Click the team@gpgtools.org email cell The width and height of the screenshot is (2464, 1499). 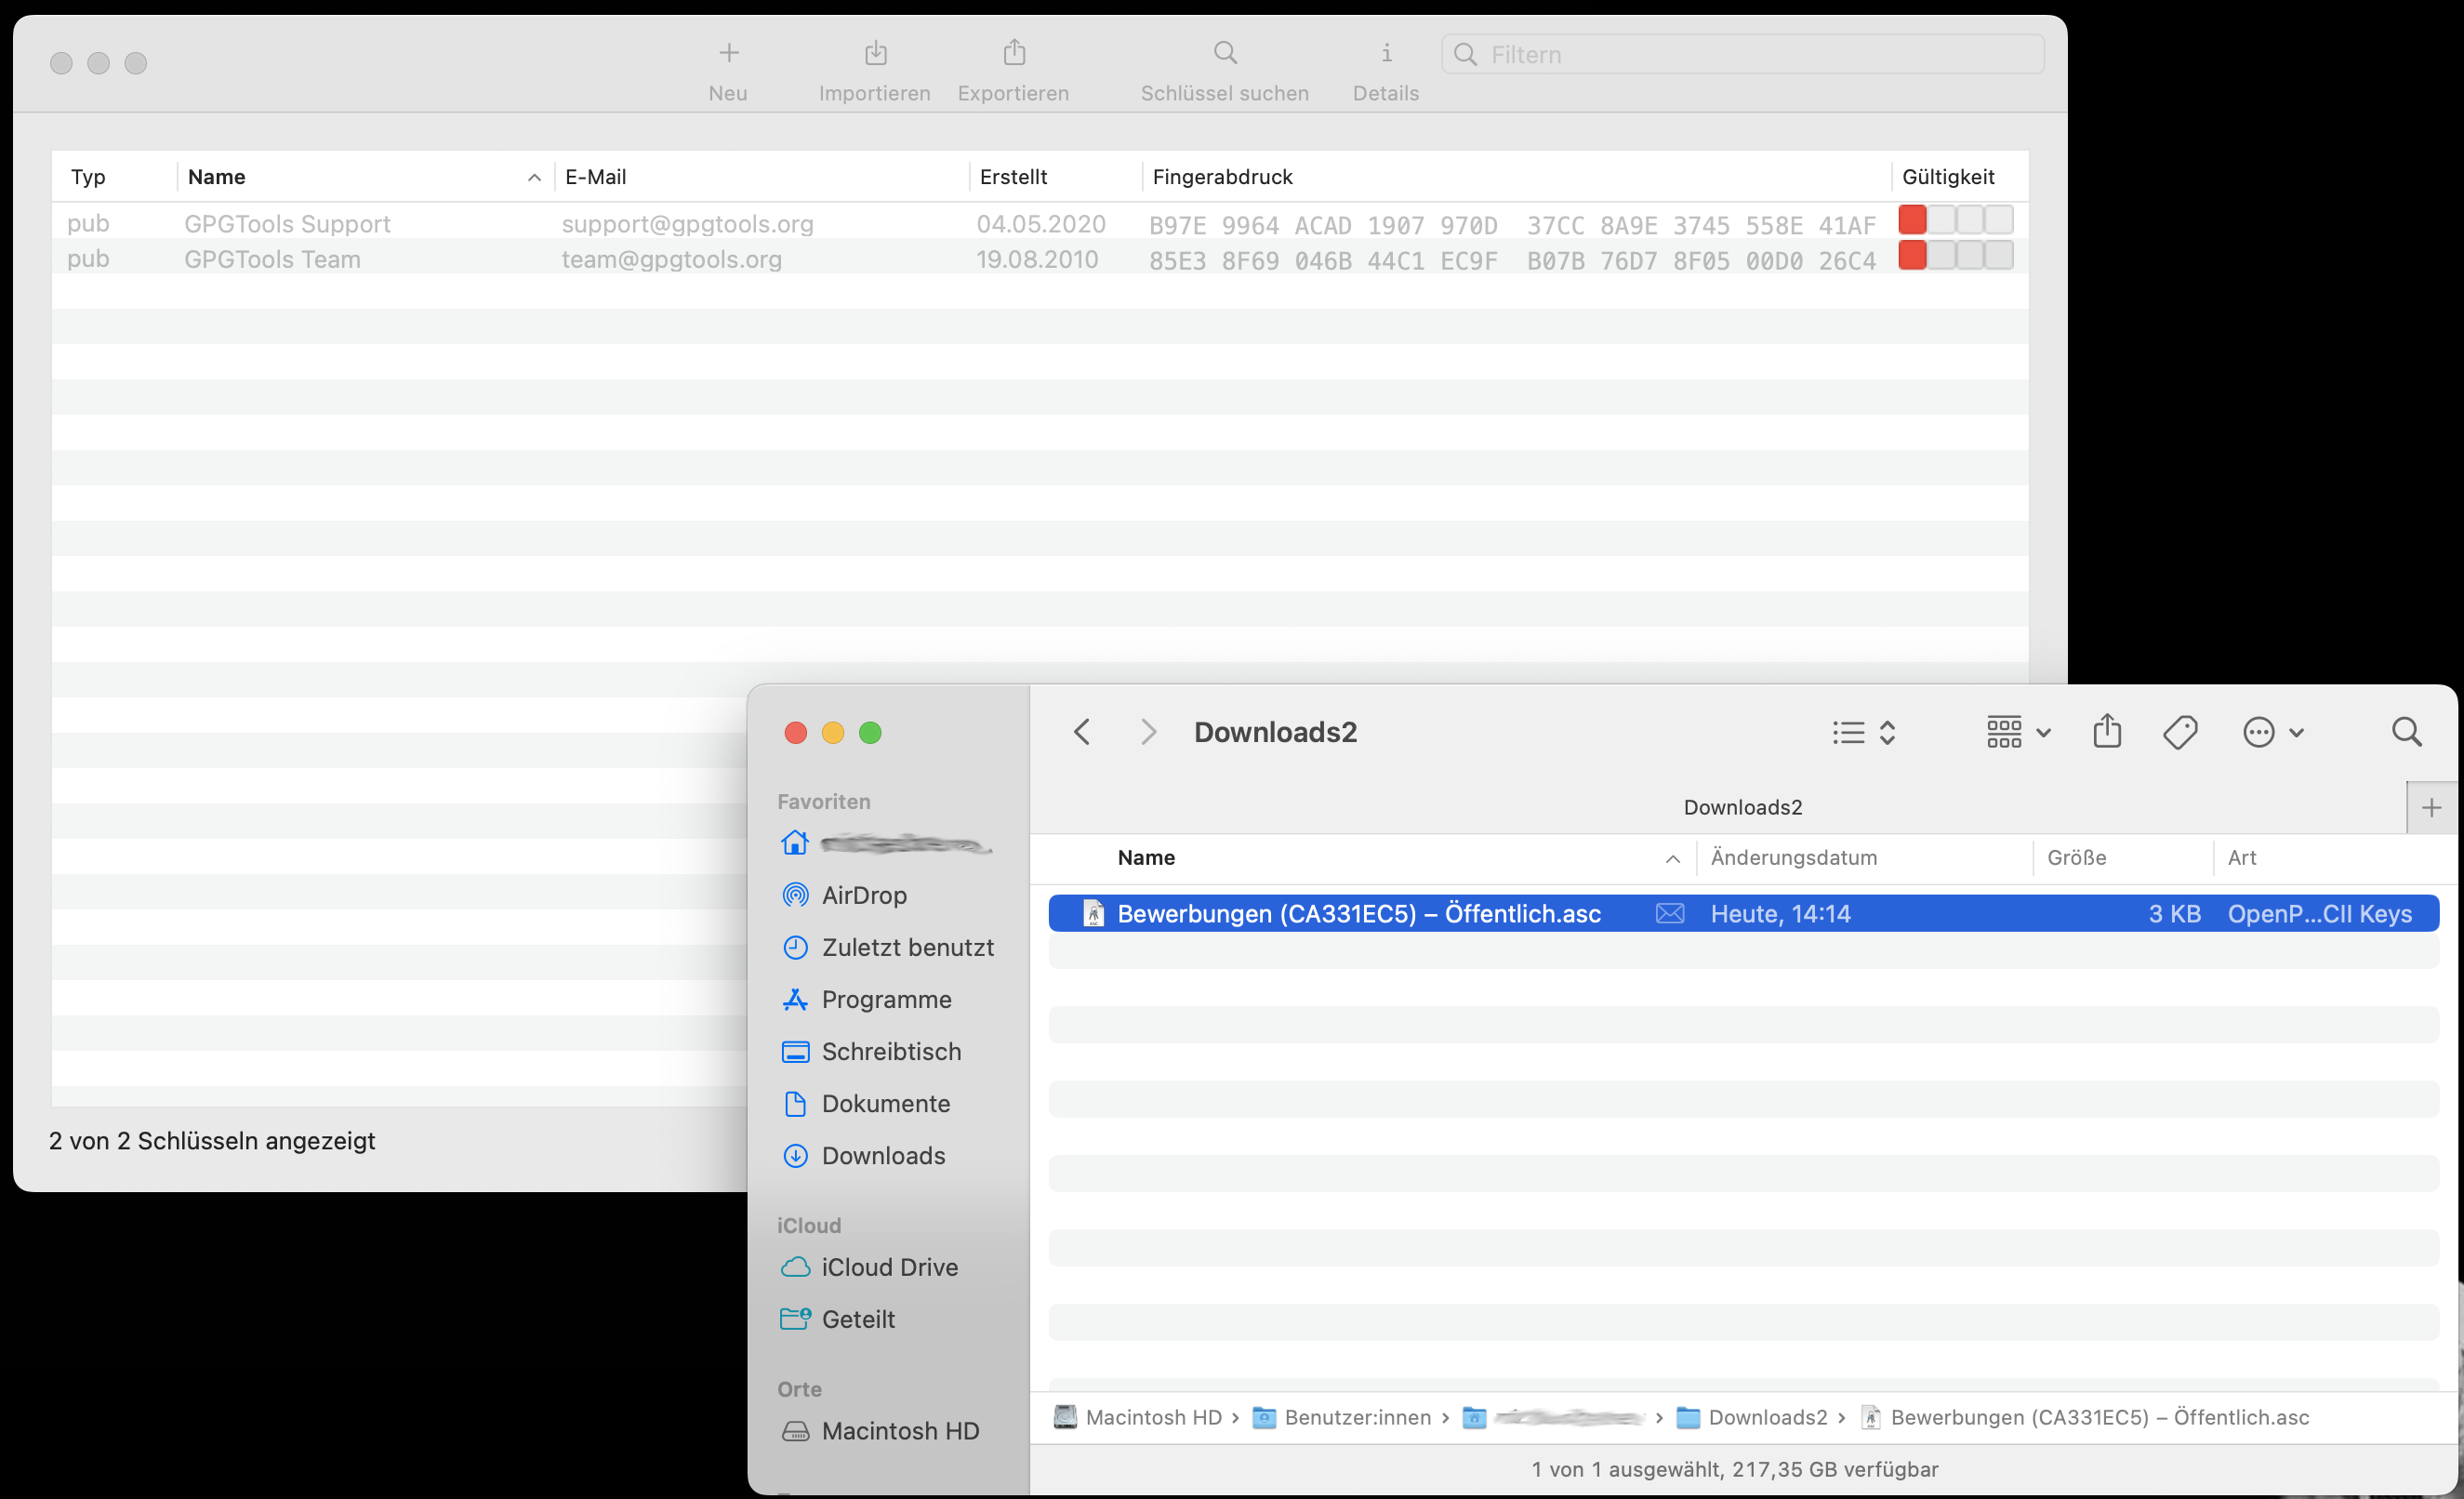click(671, 259)
